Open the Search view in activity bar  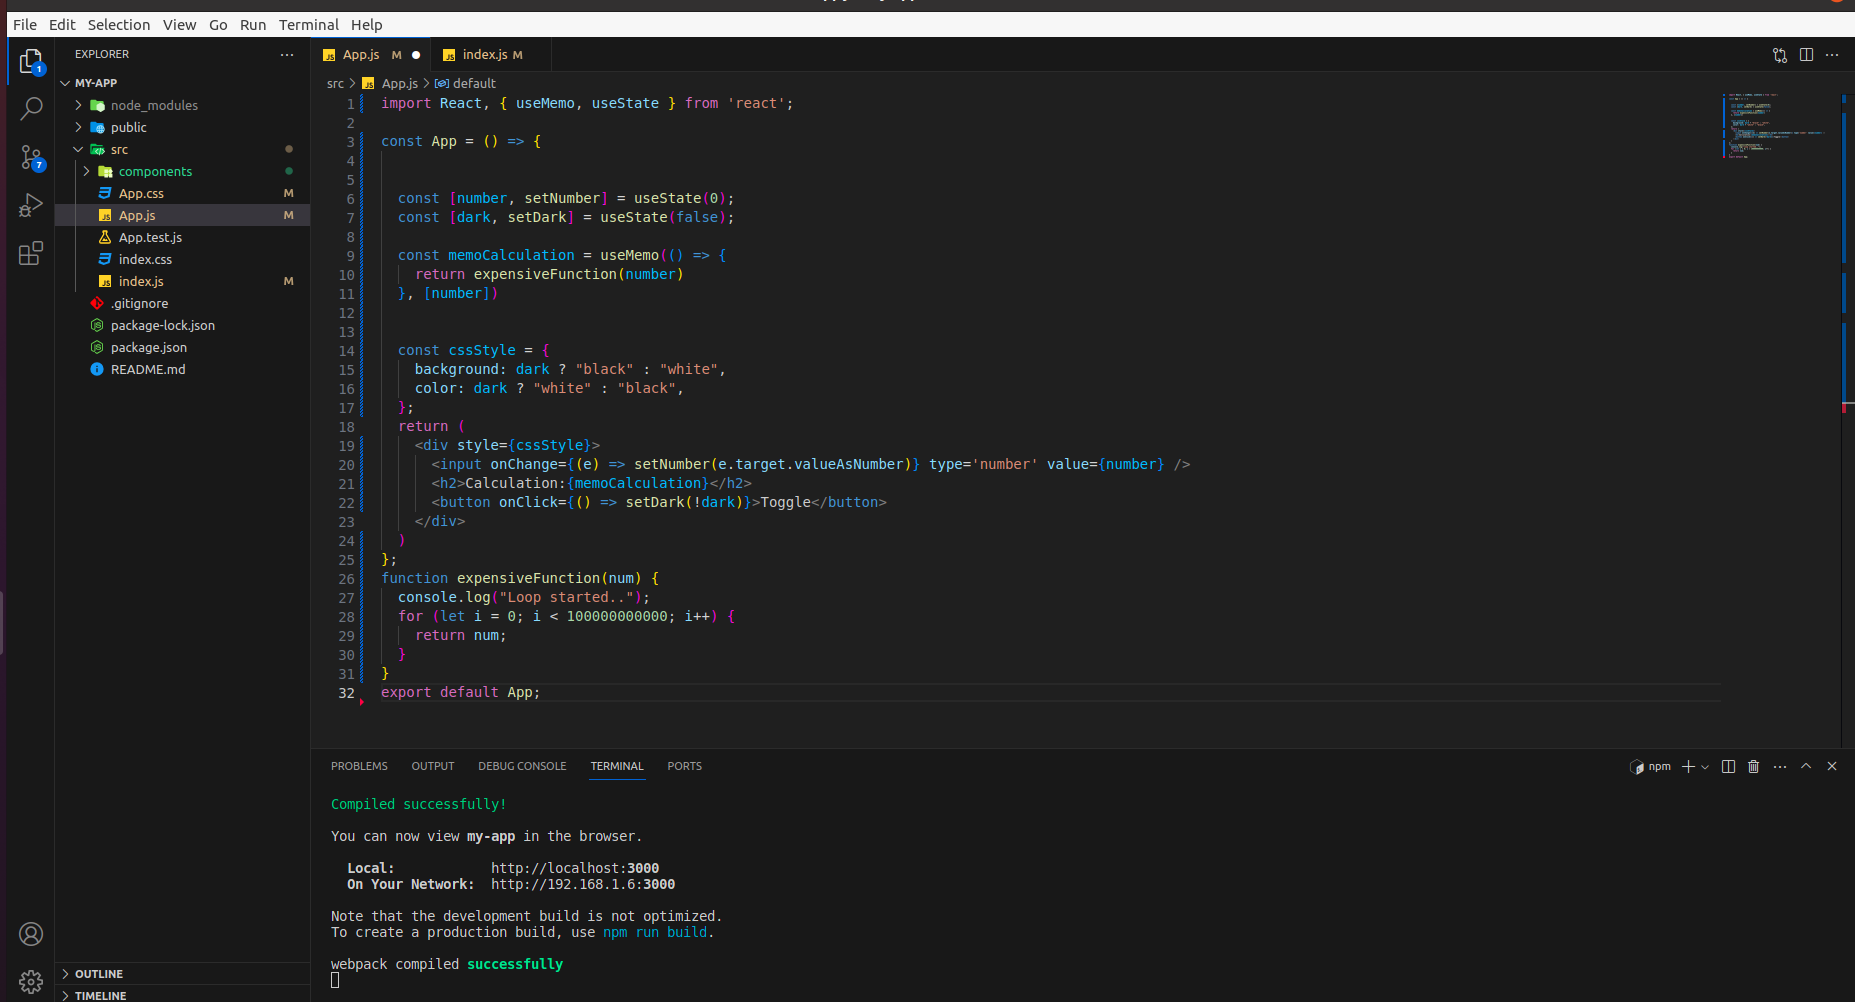click(31, 108)
